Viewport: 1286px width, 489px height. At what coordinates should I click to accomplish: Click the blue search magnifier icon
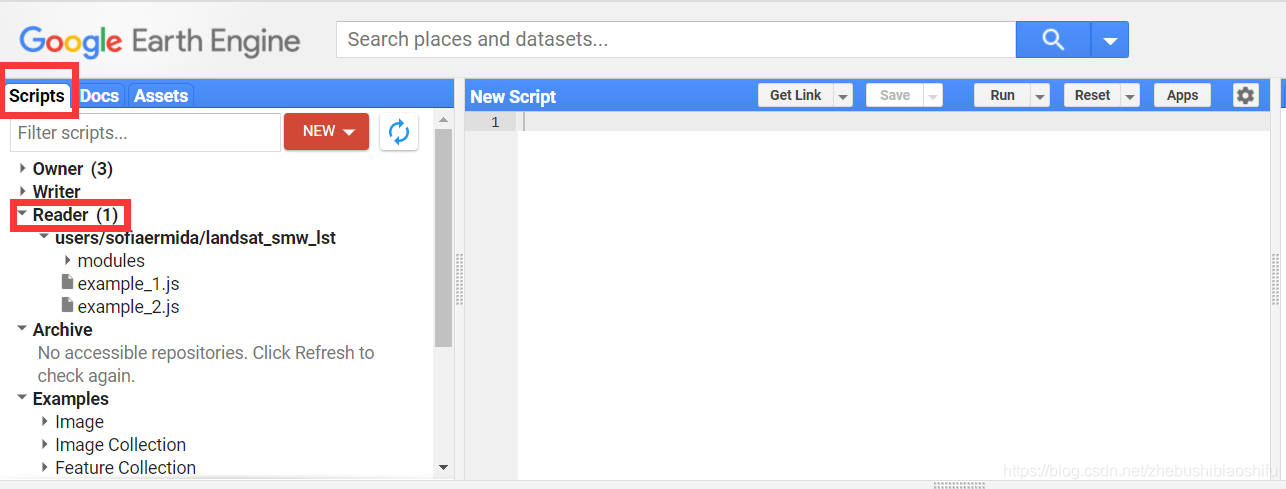coord(1053,40)
